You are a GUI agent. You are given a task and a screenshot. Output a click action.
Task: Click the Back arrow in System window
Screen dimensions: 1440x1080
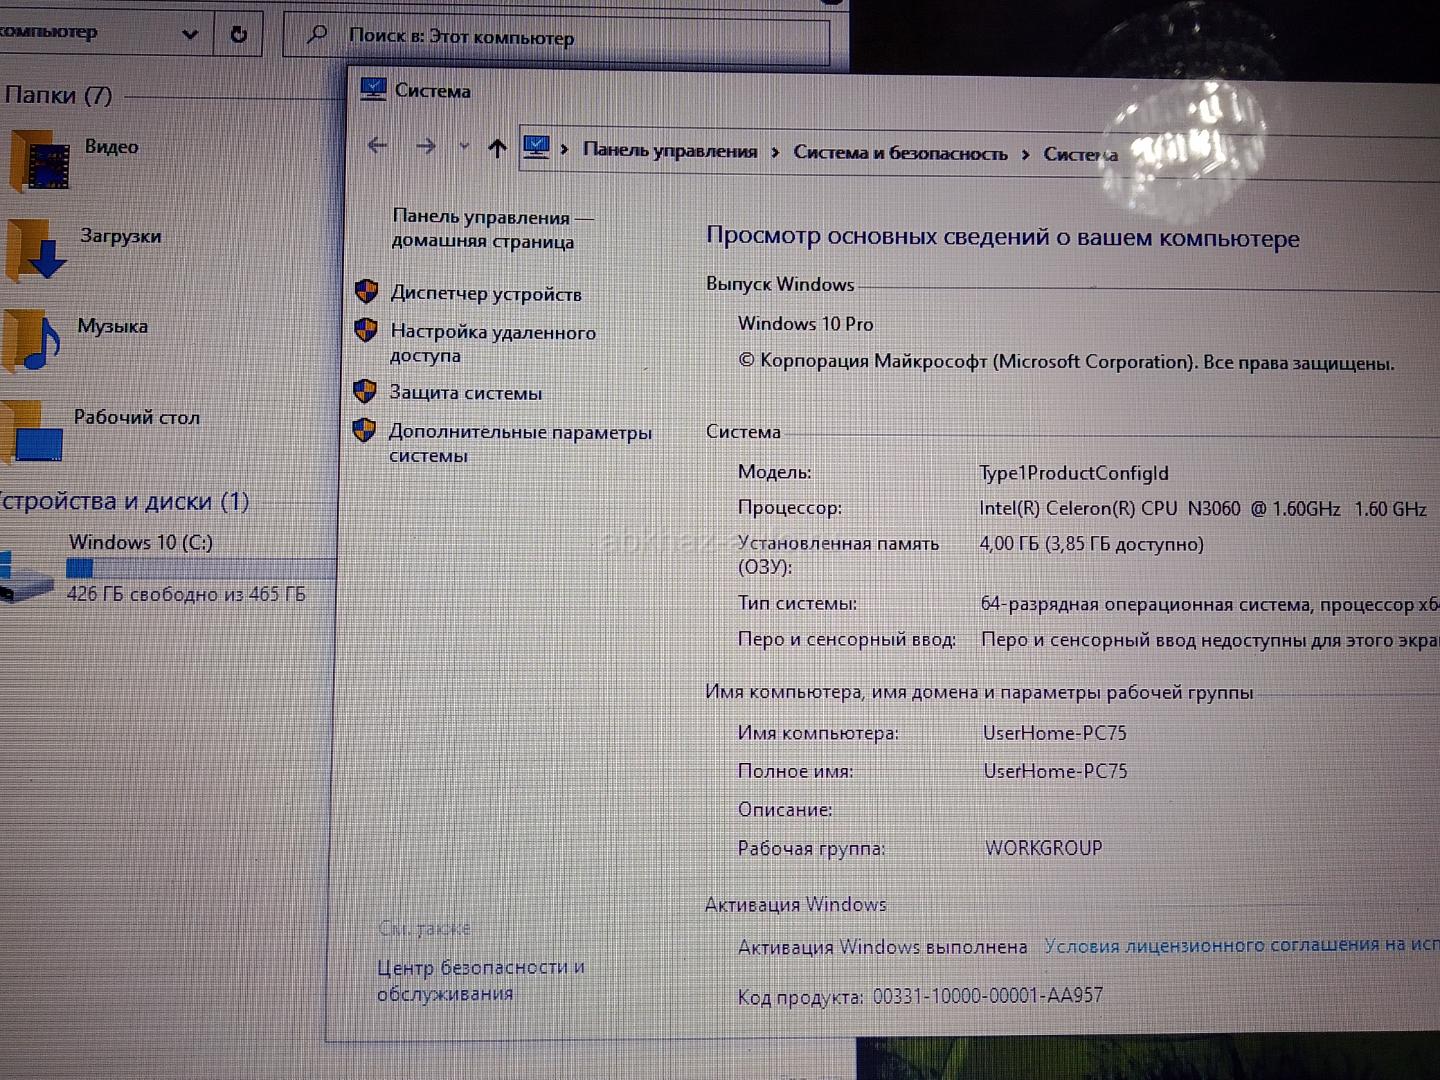pyautogui.click(x=377, y=145)
